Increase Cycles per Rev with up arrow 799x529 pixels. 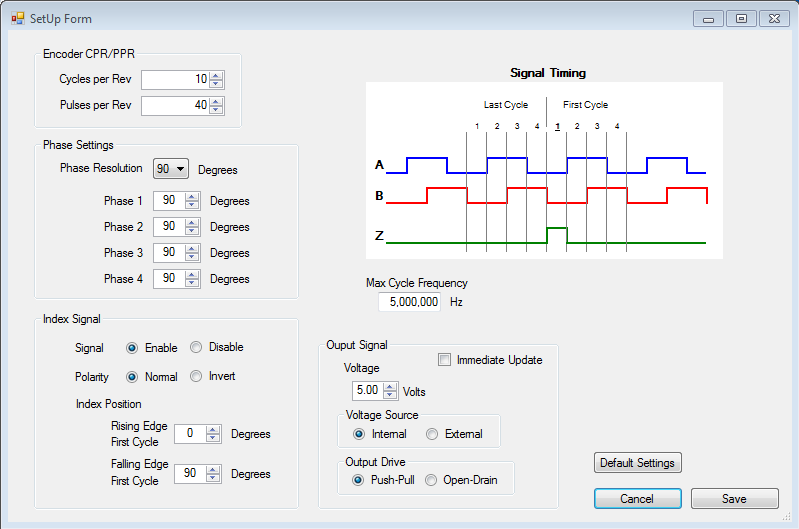pyautogui.click(x=216, y=76)
